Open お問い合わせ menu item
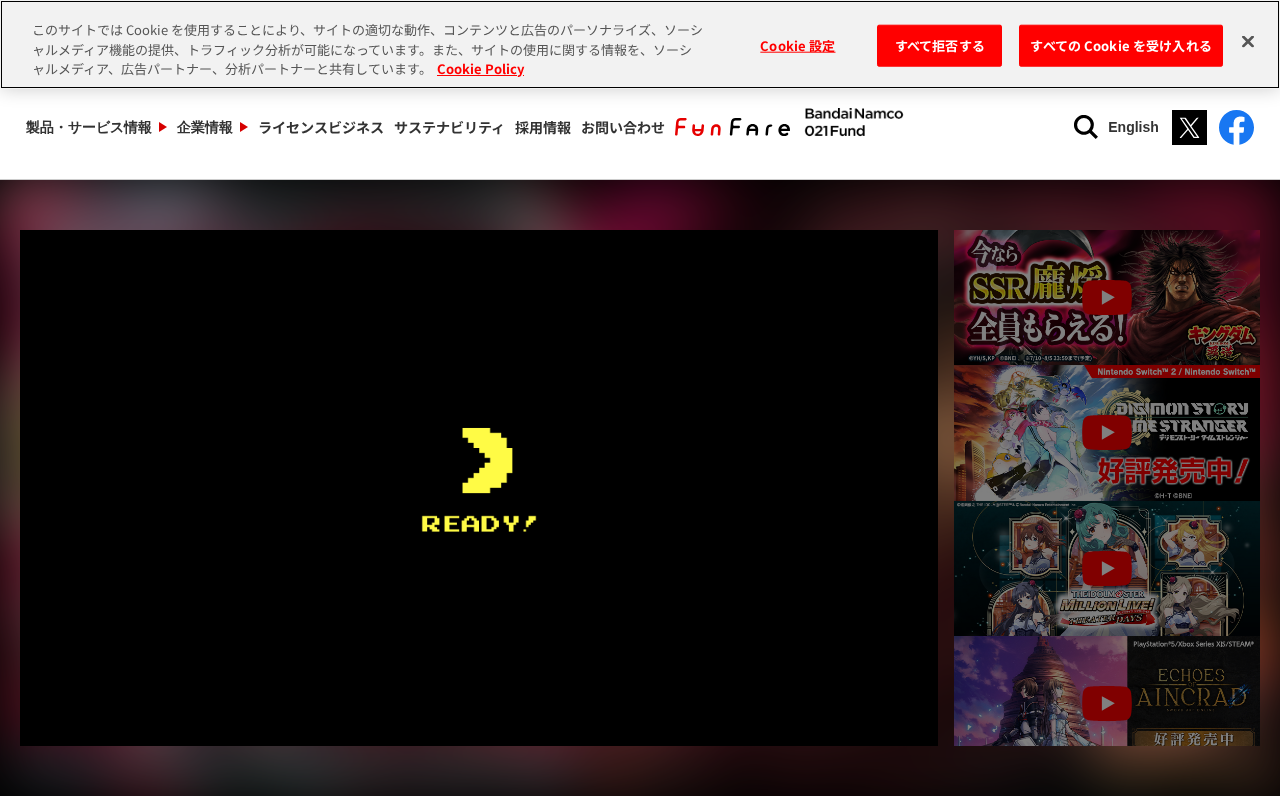 tap(623, 127)
